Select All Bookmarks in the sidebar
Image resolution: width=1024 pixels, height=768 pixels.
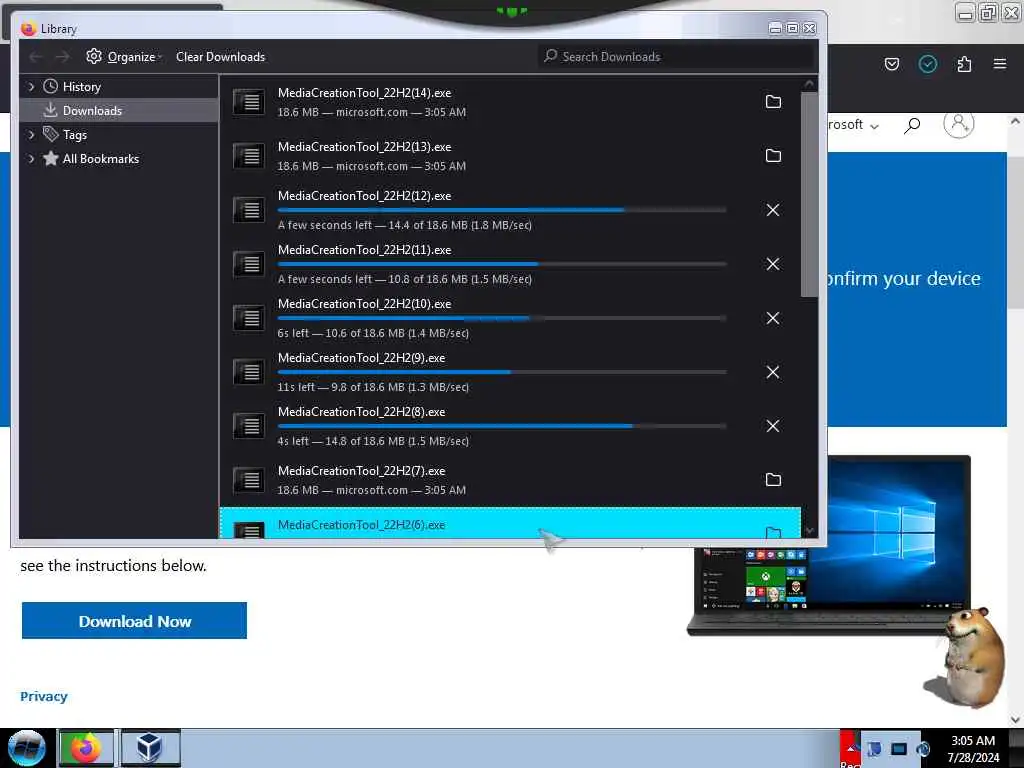[x=101, y=159]
